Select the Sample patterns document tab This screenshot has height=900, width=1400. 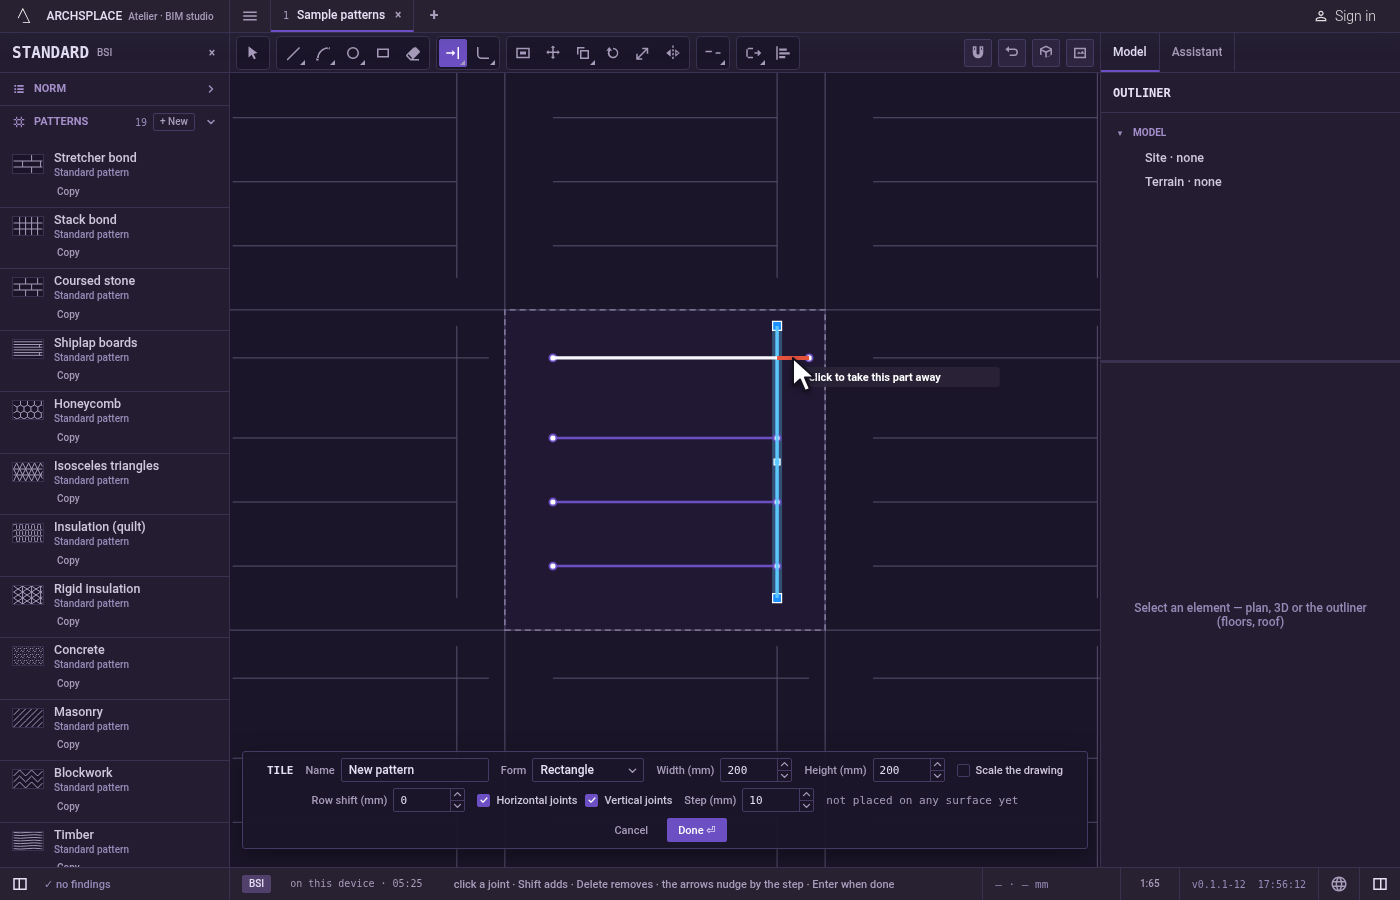coord(341,15)
